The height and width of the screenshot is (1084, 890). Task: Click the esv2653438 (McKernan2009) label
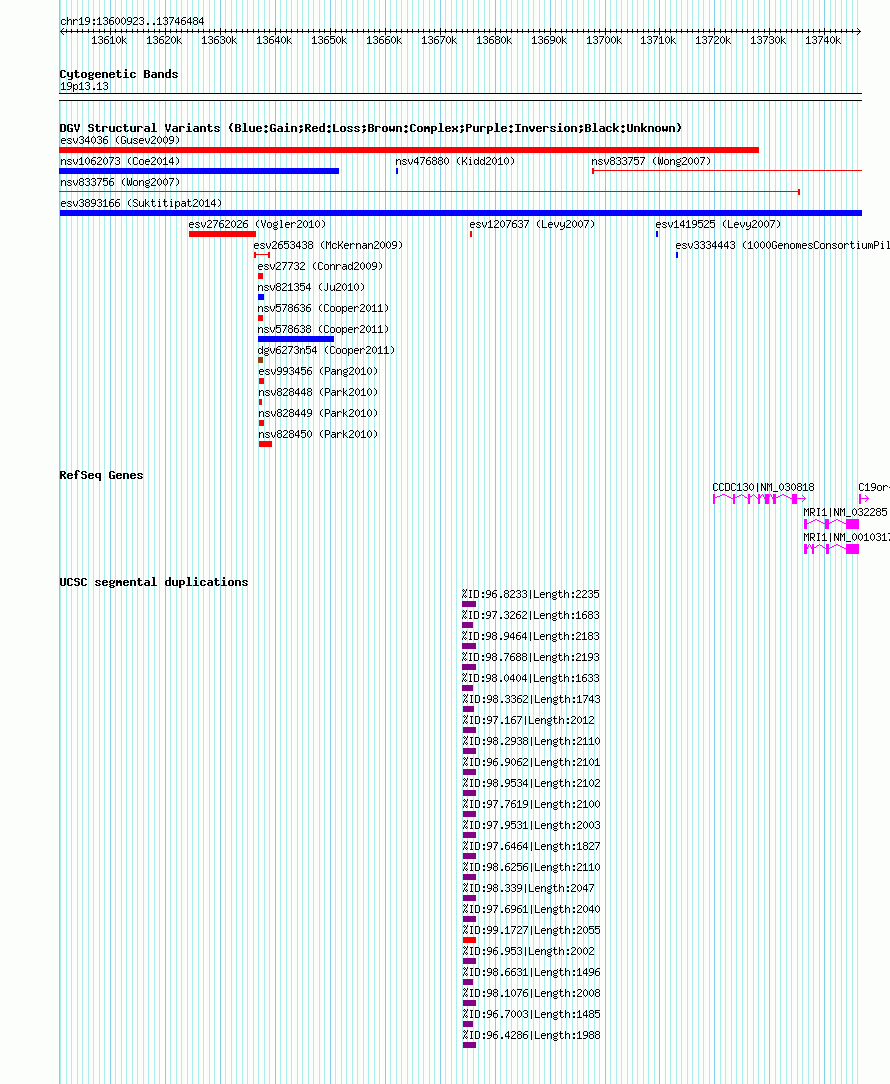click(328, 245)
